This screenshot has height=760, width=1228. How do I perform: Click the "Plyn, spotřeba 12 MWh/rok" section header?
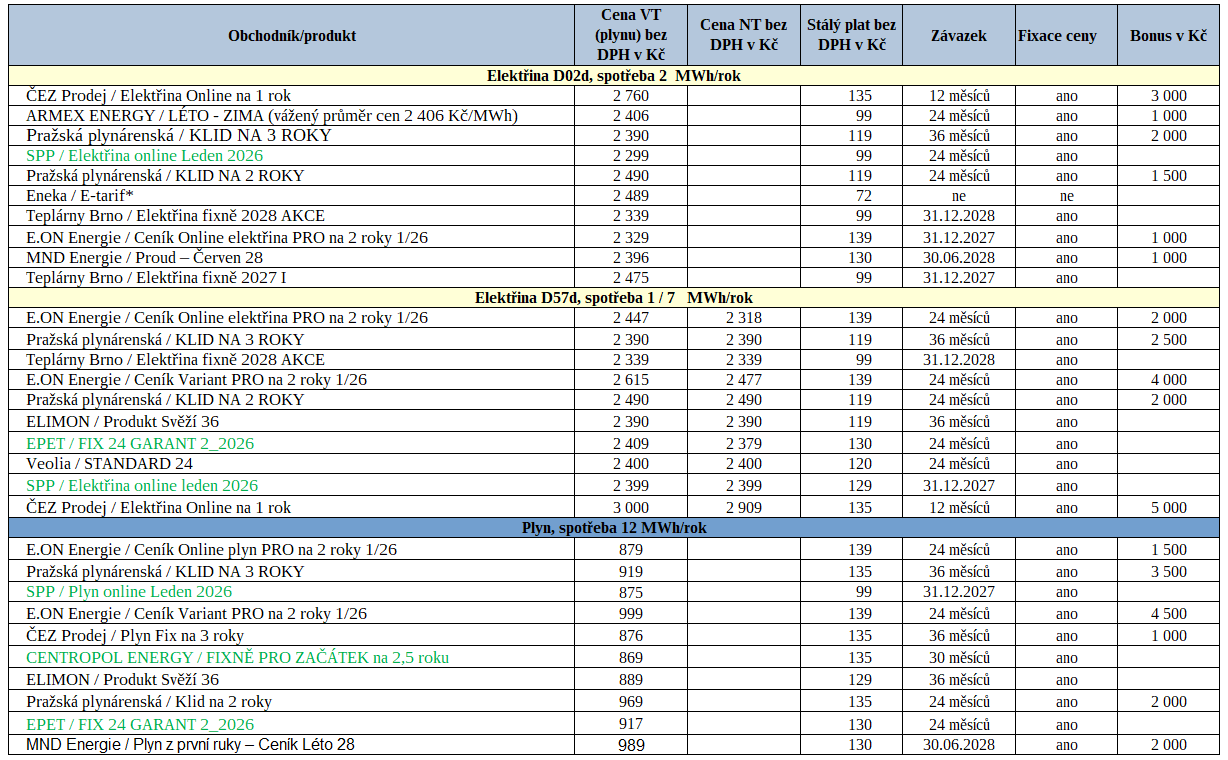[613, 528]
